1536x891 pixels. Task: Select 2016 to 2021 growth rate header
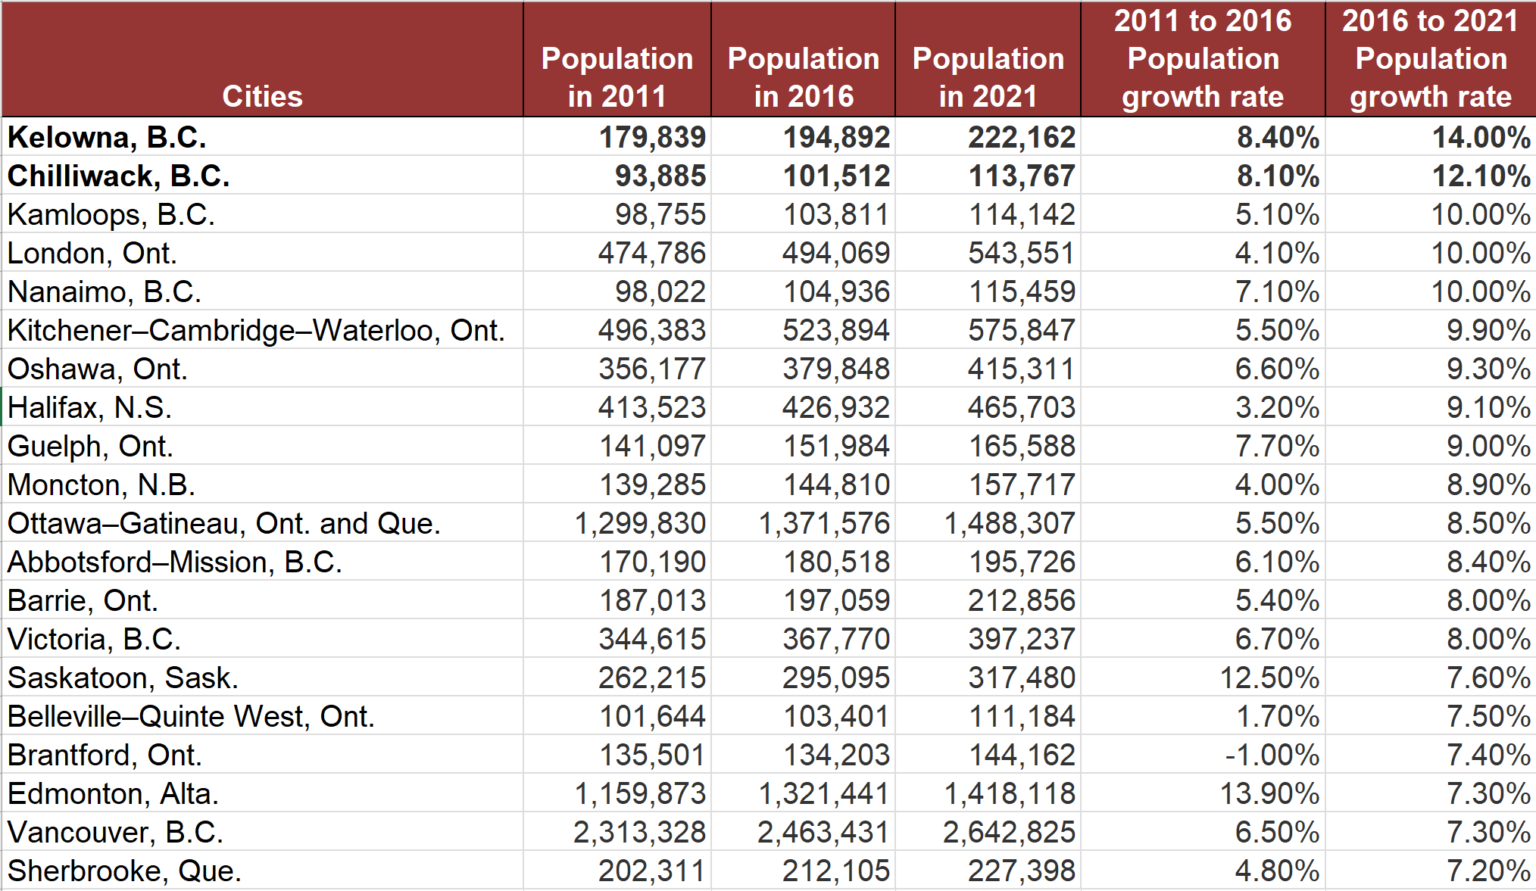point(1431,59)
